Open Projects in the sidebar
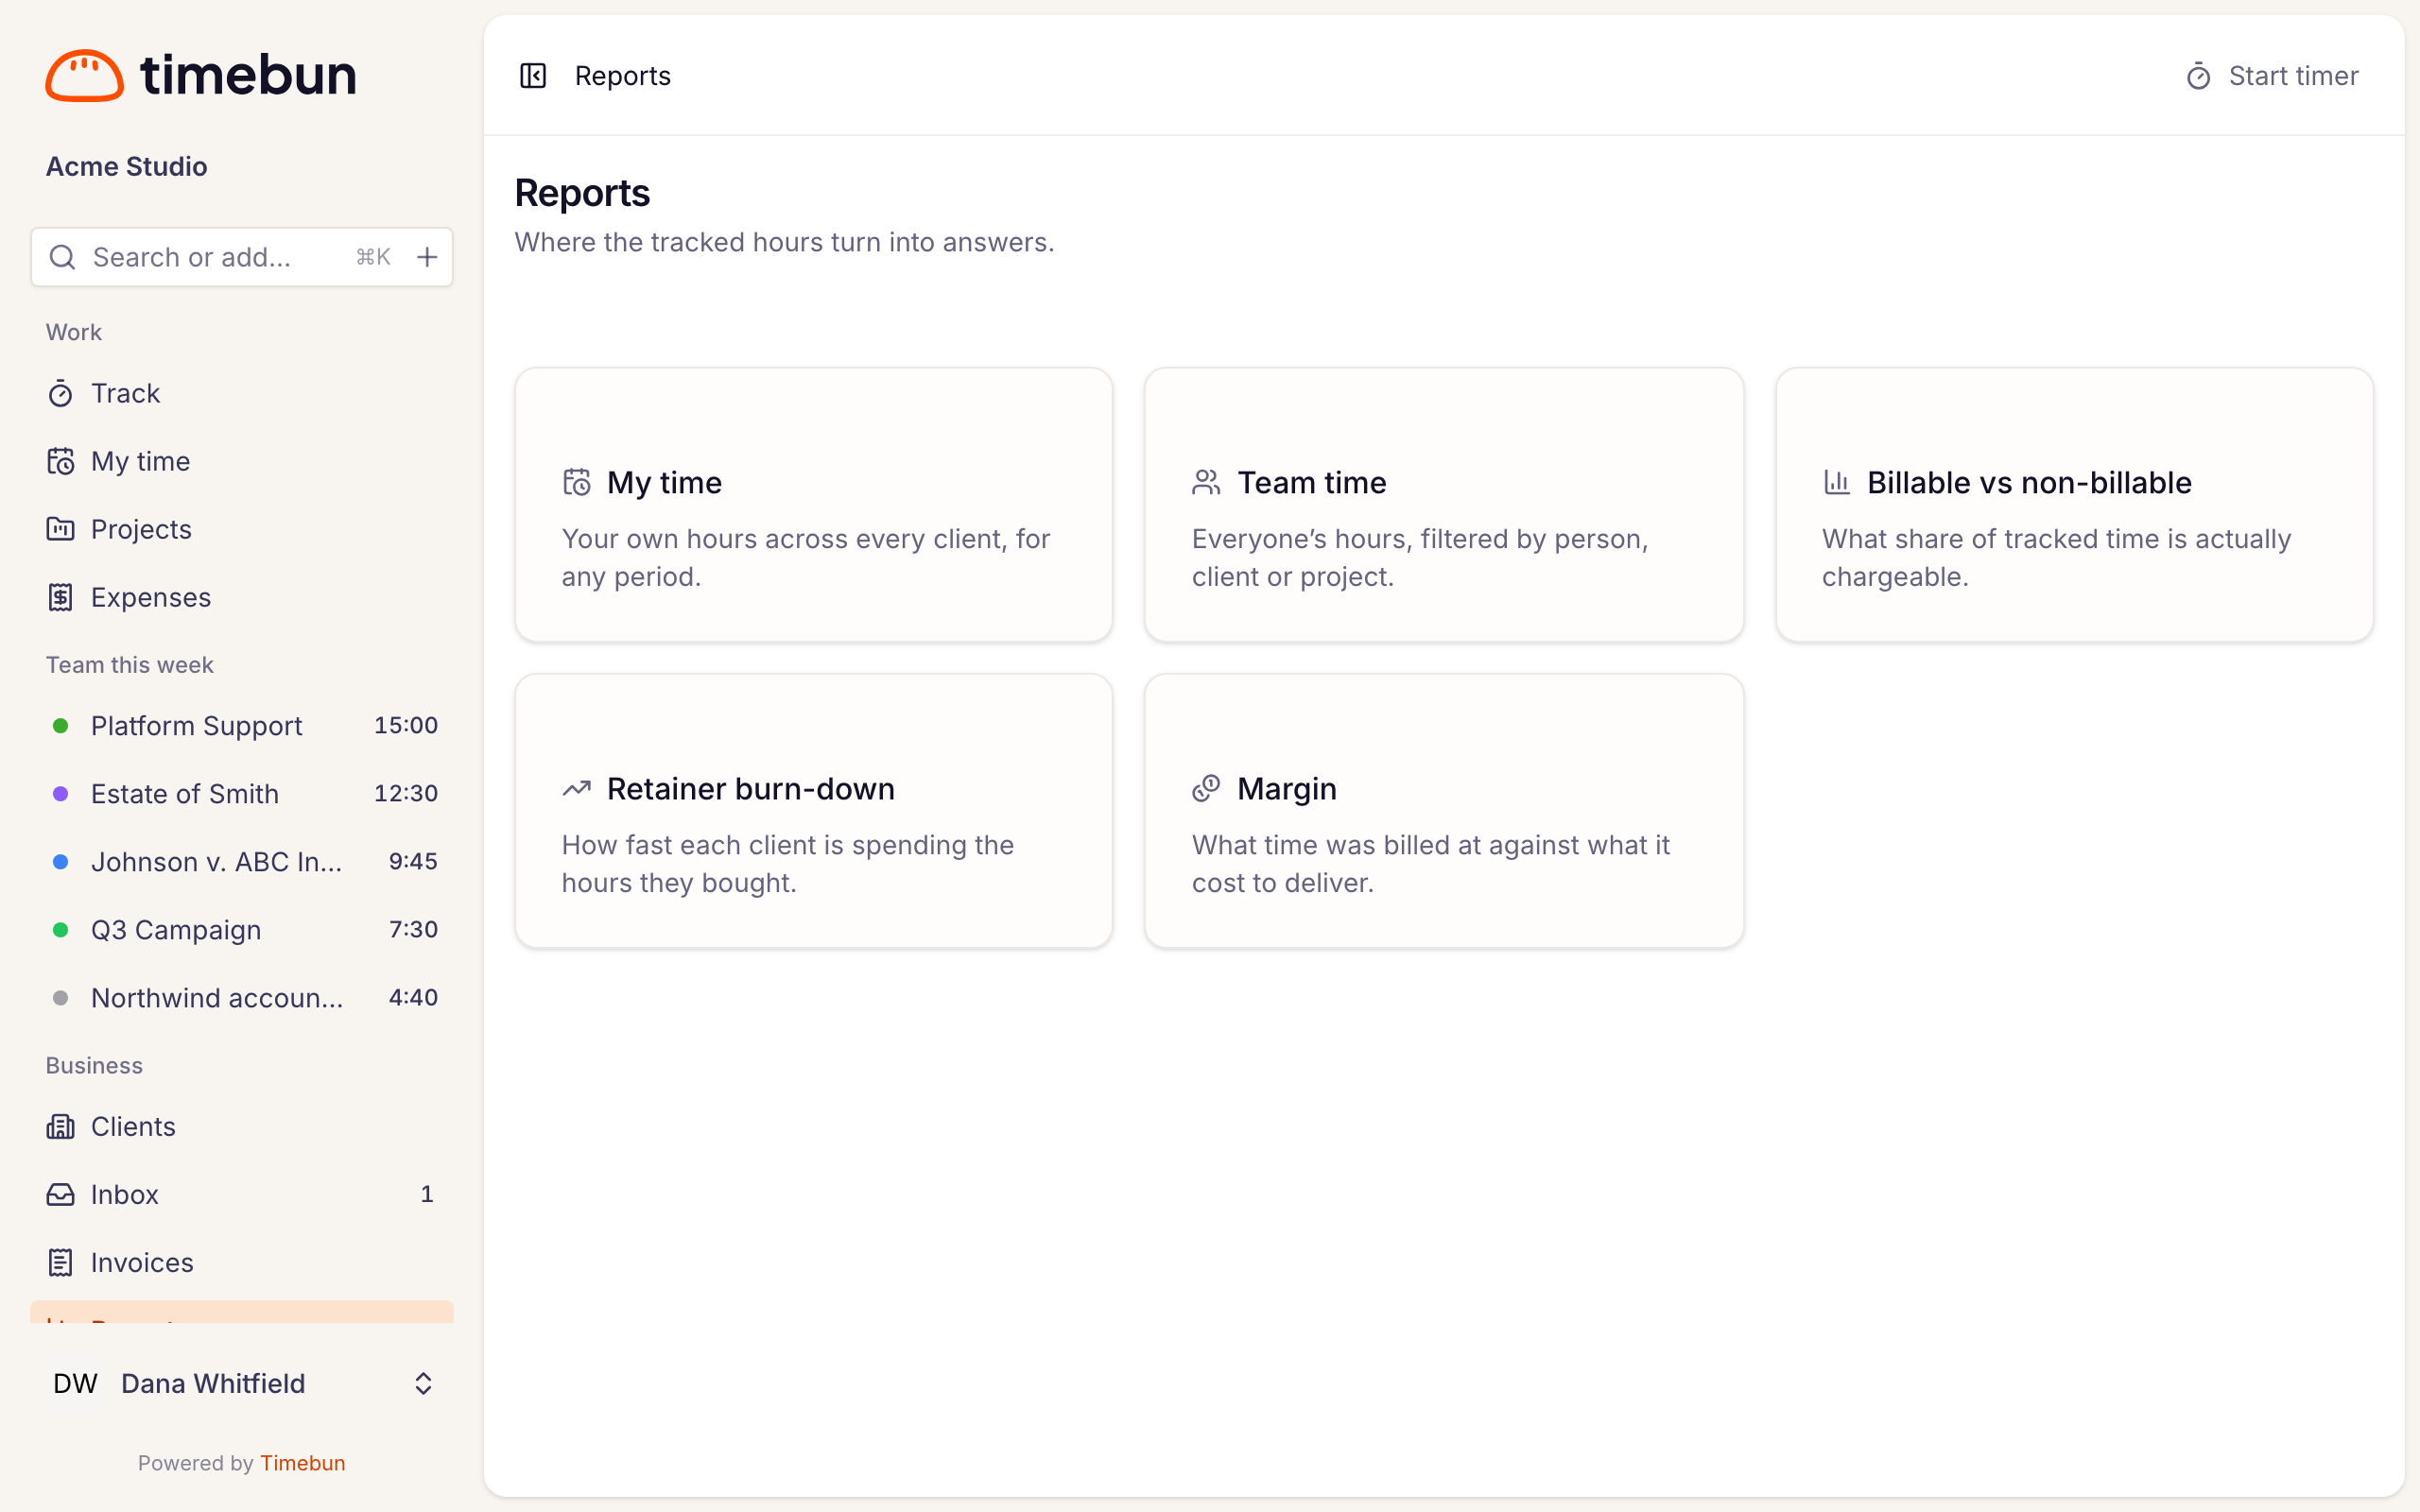Image resolution: width=2420 pixels, height=1512 pixels. pos(242,529)
